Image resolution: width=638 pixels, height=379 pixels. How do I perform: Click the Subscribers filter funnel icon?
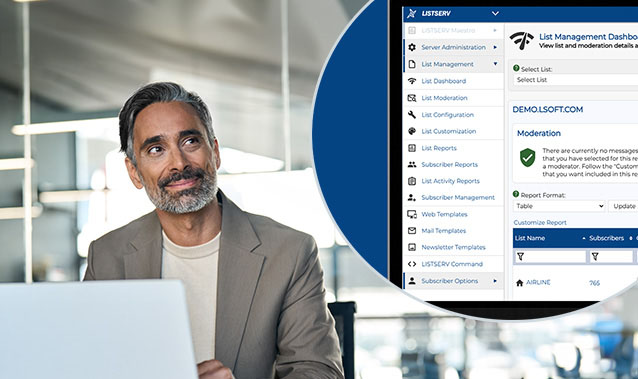pyautogui.click(x=595, y=257)
